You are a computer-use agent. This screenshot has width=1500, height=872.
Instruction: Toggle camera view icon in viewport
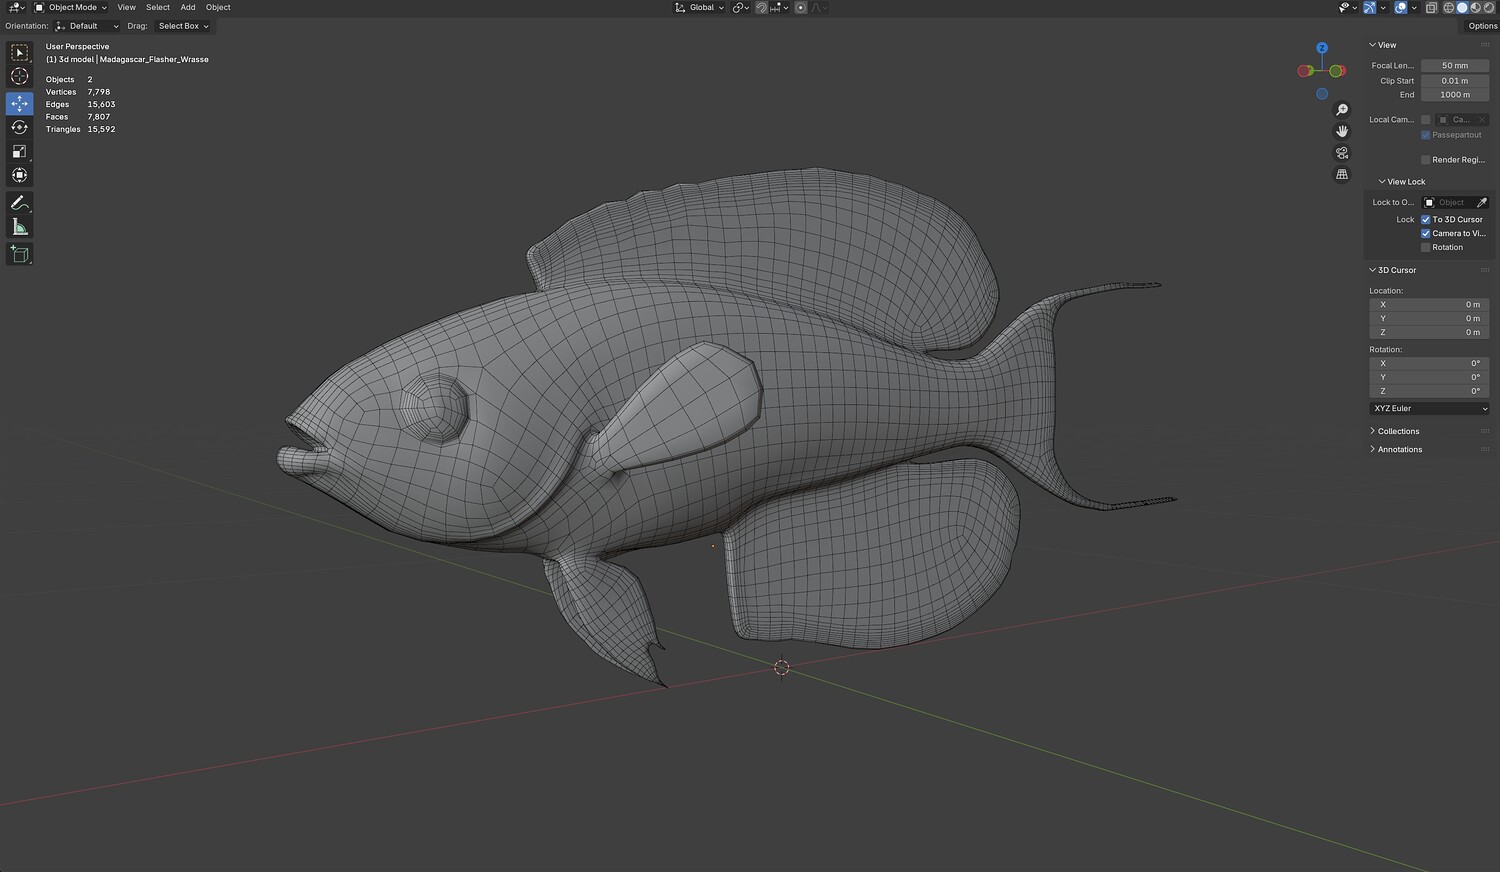coord(1342,153)
